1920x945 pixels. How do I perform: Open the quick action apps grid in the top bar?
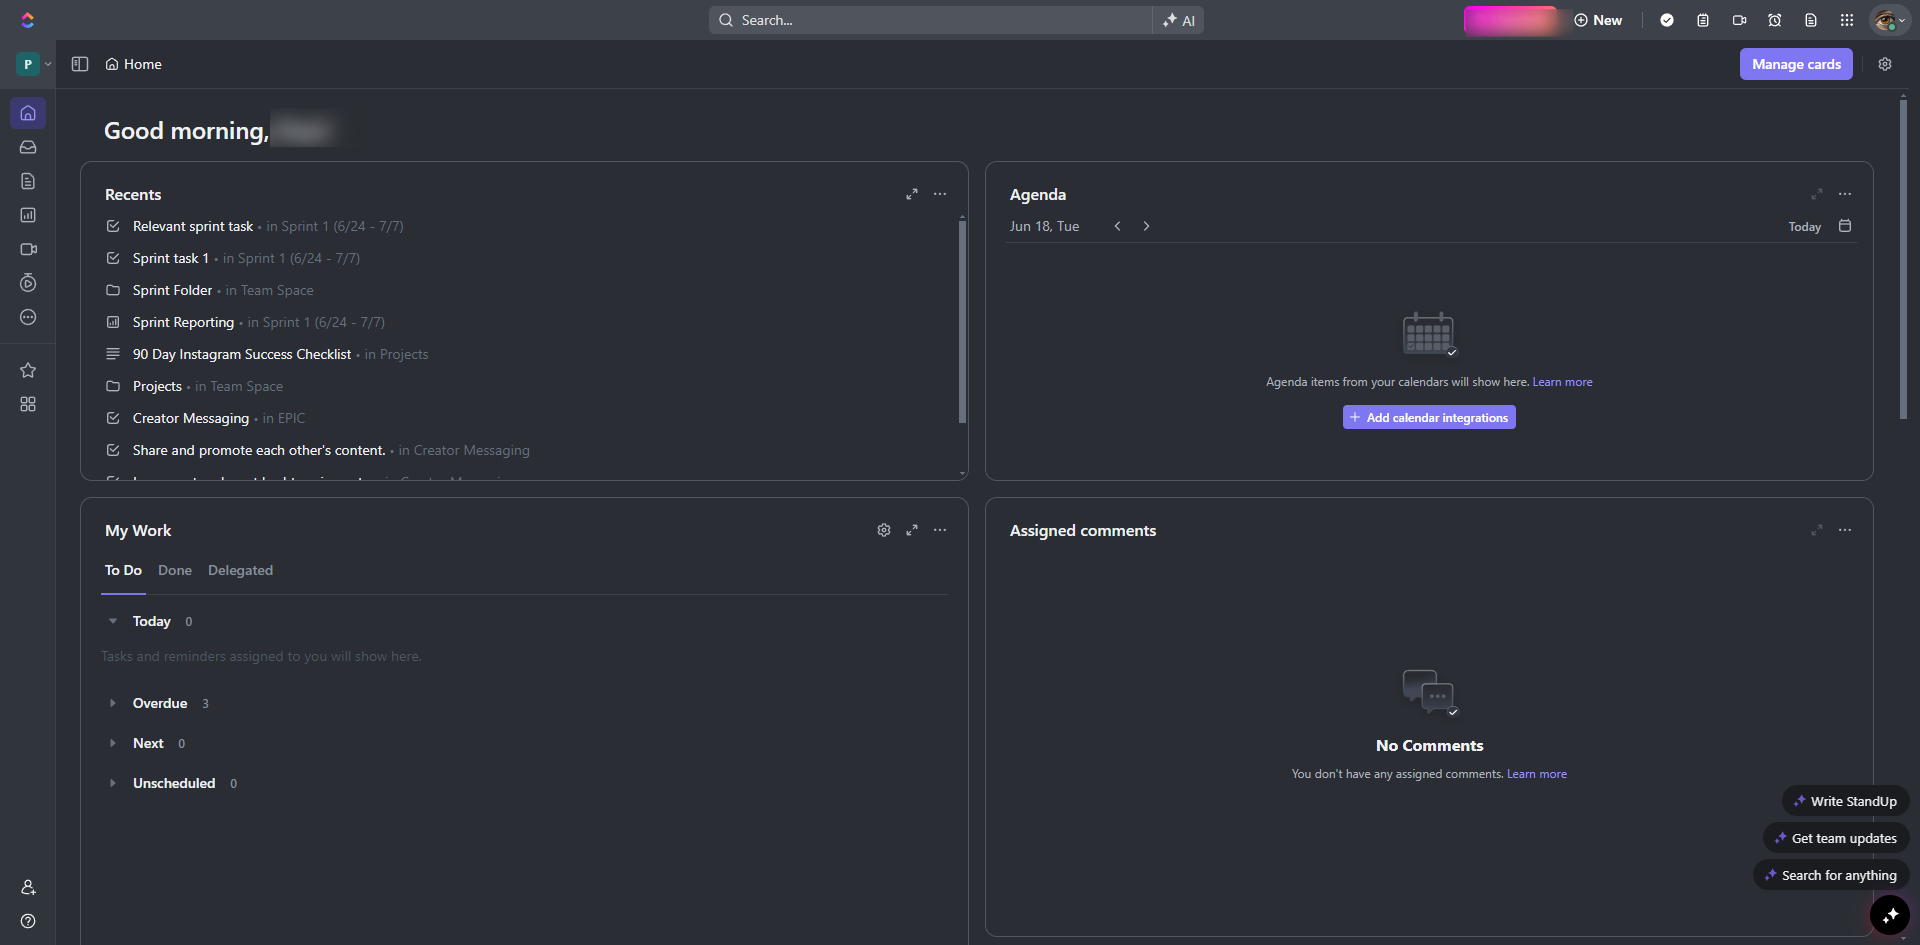[x=1847, y=20]
